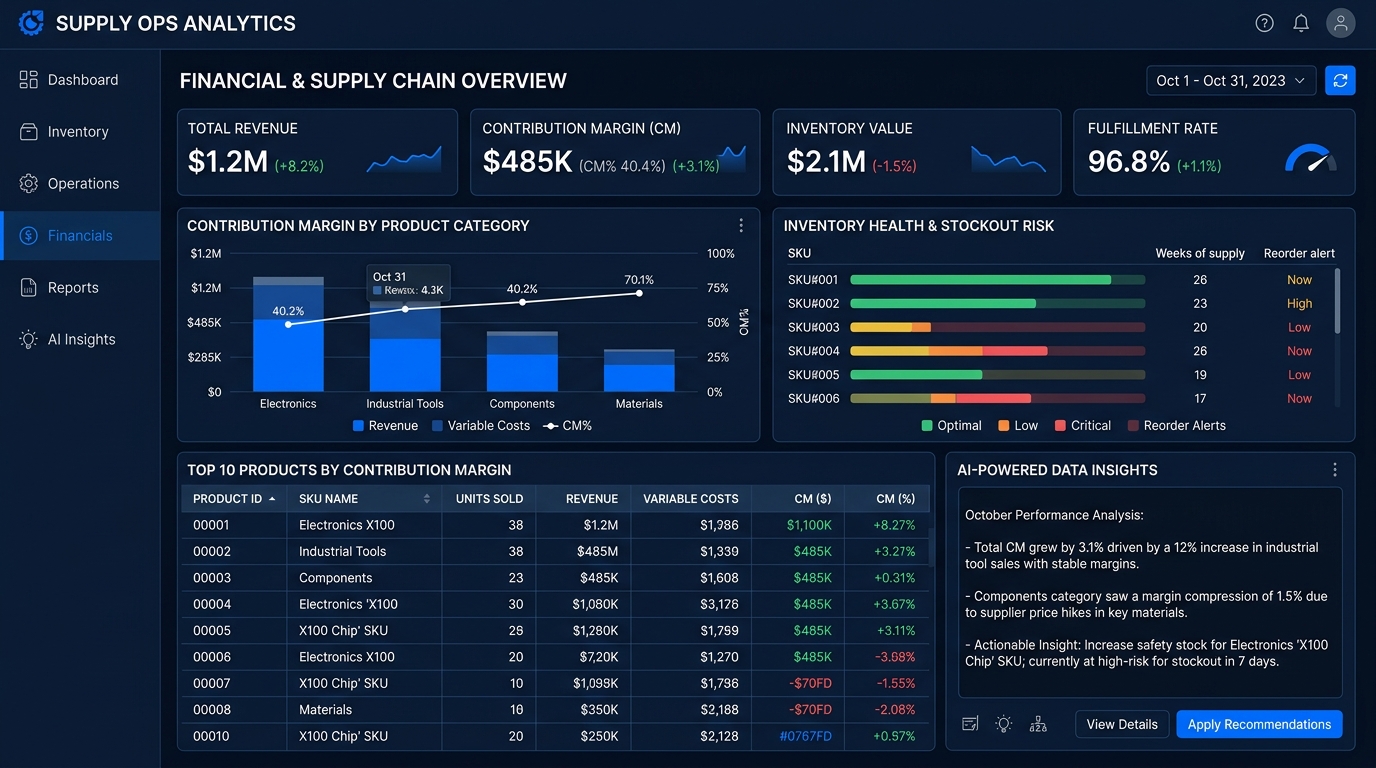Click the #0767FD value in row 00010
The width and height of the screenshot is (1376, 768).
point(805,736)
